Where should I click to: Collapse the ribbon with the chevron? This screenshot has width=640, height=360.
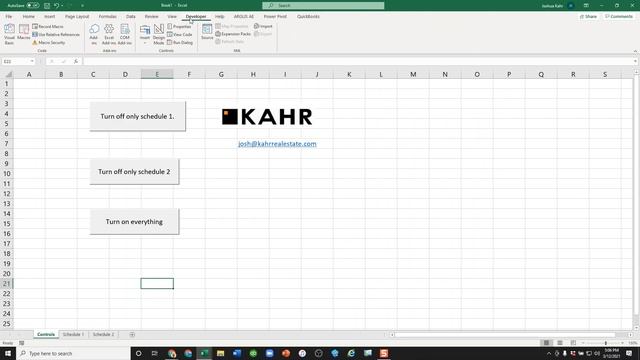(635, 51)
